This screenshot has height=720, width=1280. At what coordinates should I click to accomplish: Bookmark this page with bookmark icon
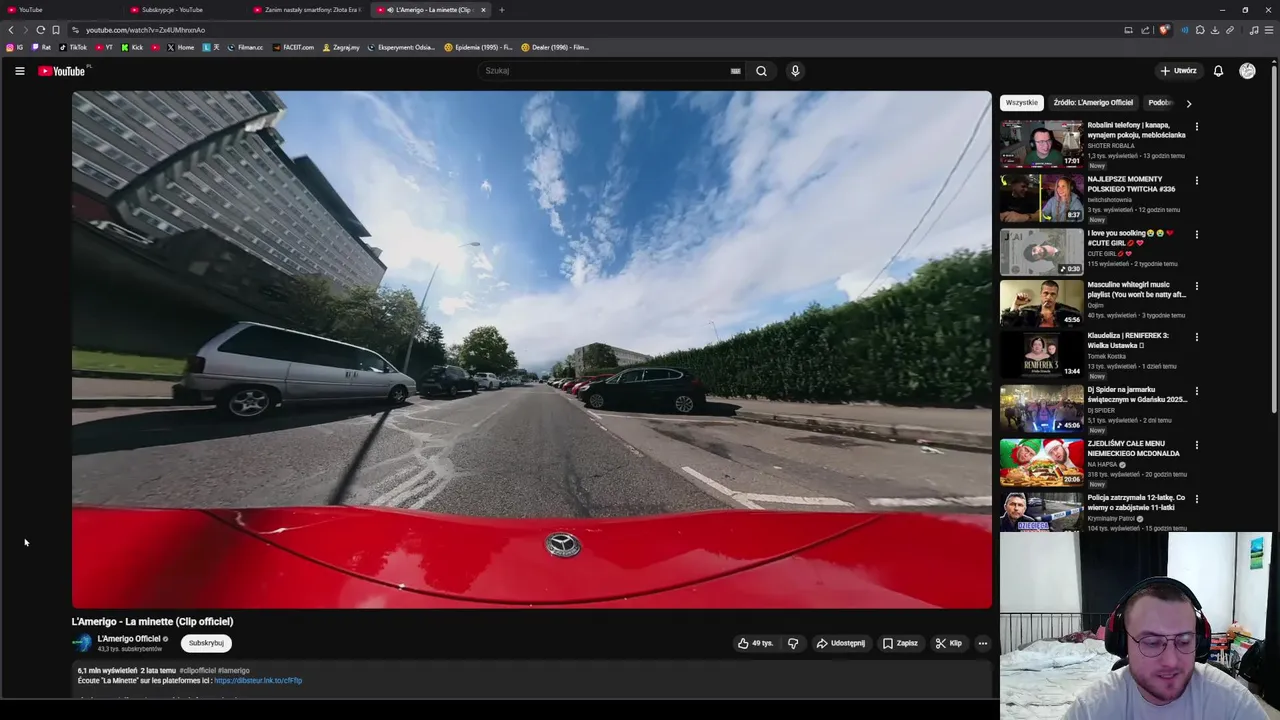(56, 30)
